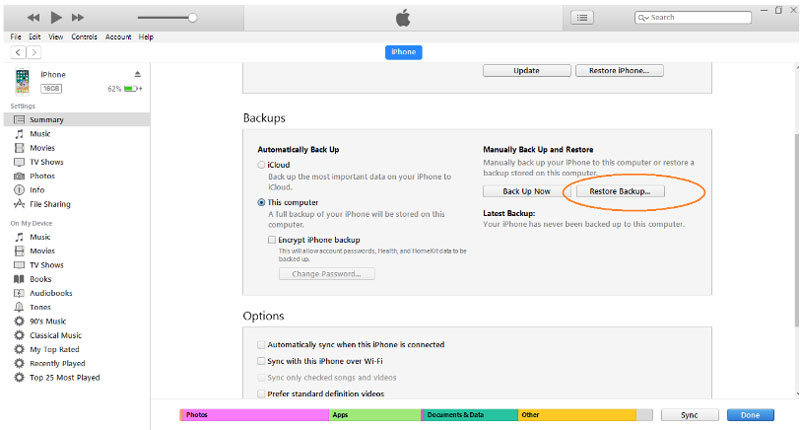Viewport: 800px width, 430px height.
Task: Click the Sync button
Action: click(689, 415)
